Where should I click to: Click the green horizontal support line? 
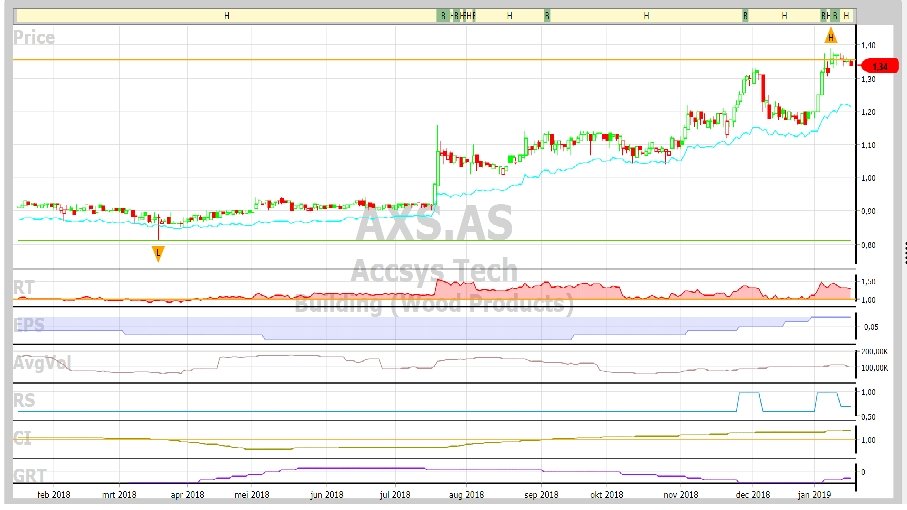[434, 240]
